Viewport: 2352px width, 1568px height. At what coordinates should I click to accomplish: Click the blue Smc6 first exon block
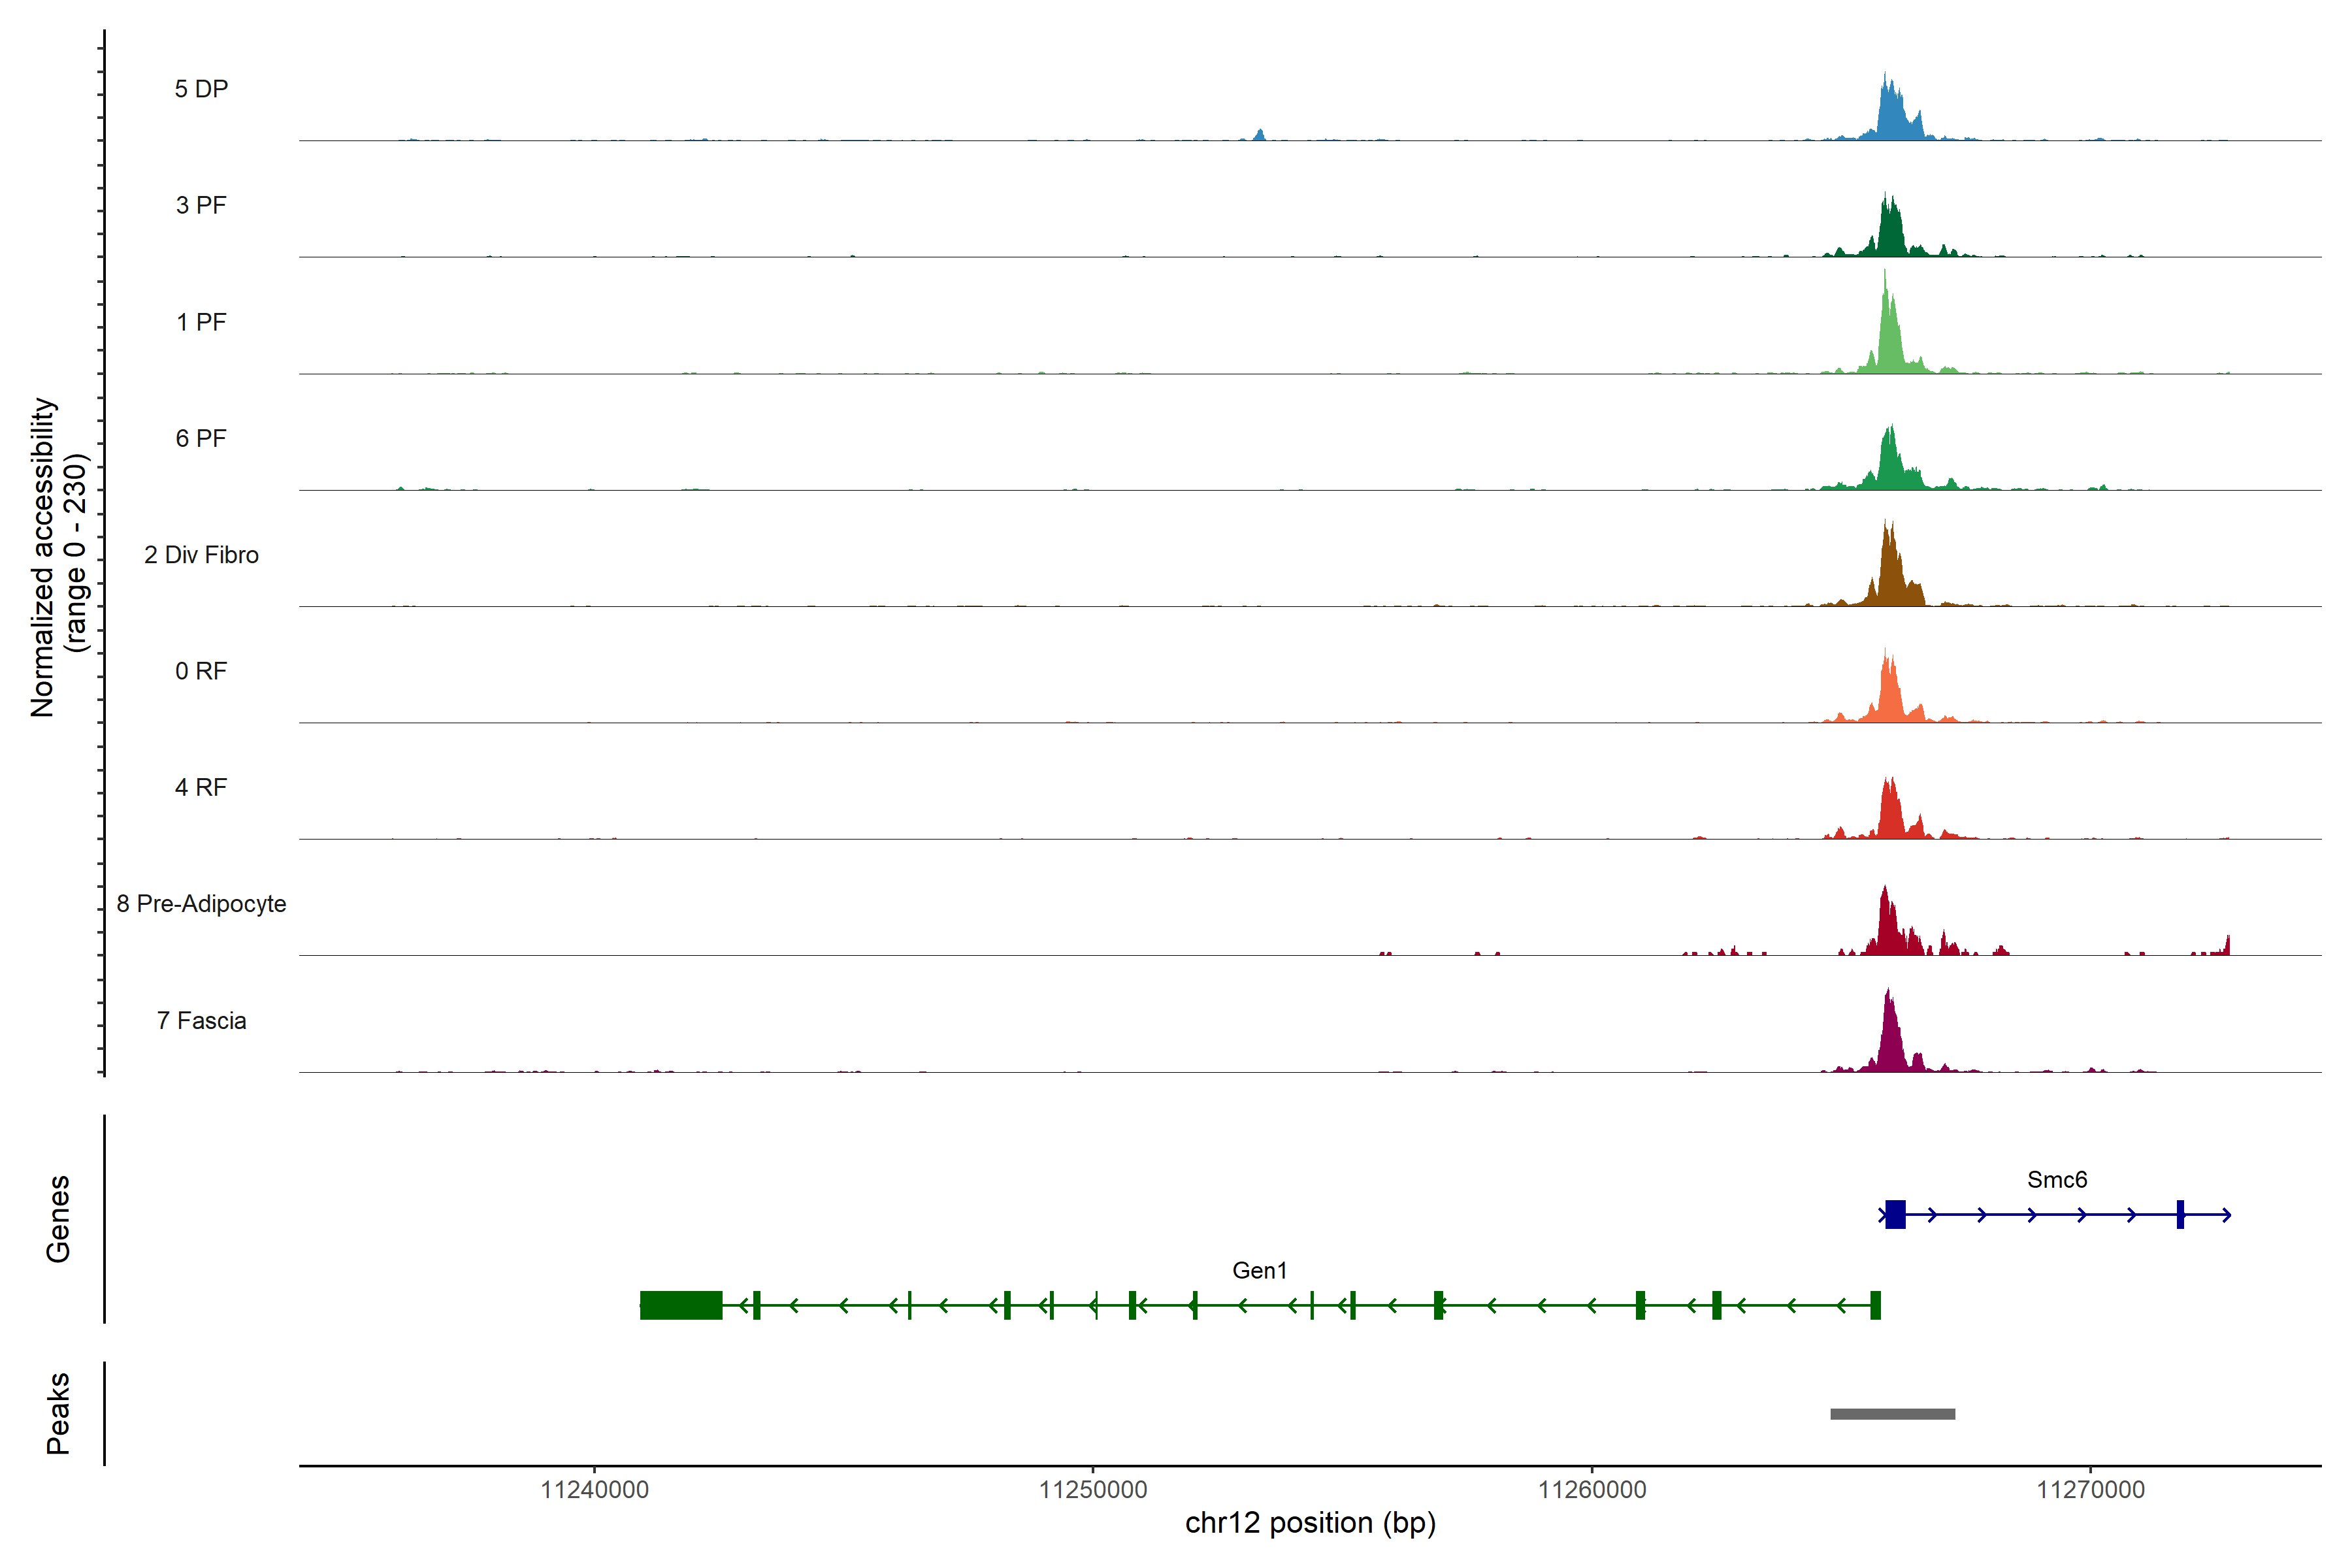(1895, 1214)
